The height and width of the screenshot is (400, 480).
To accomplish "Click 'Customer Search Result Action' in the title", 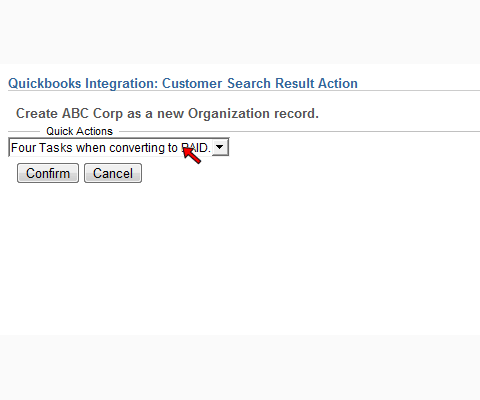I will tap(260, 83).
